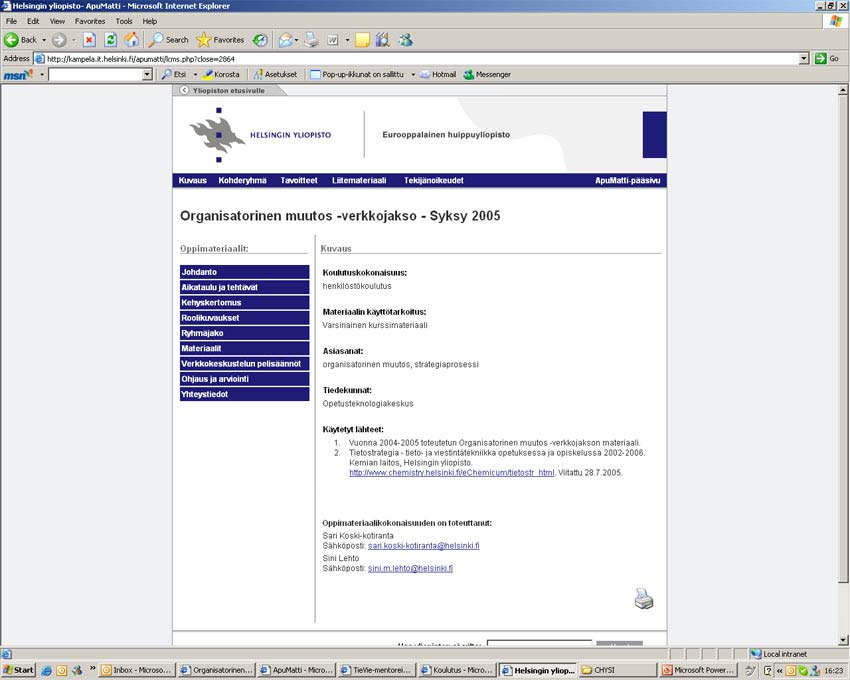Open the File menu
850x680 pixels.
pyautogui.click(x=11, y=21)
